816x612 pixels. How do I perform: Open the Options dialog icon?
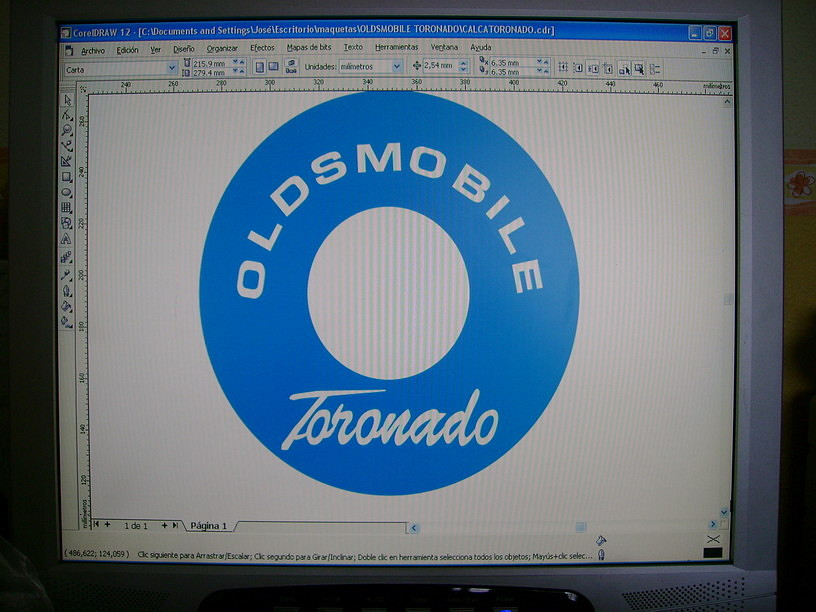coord(655,69)
